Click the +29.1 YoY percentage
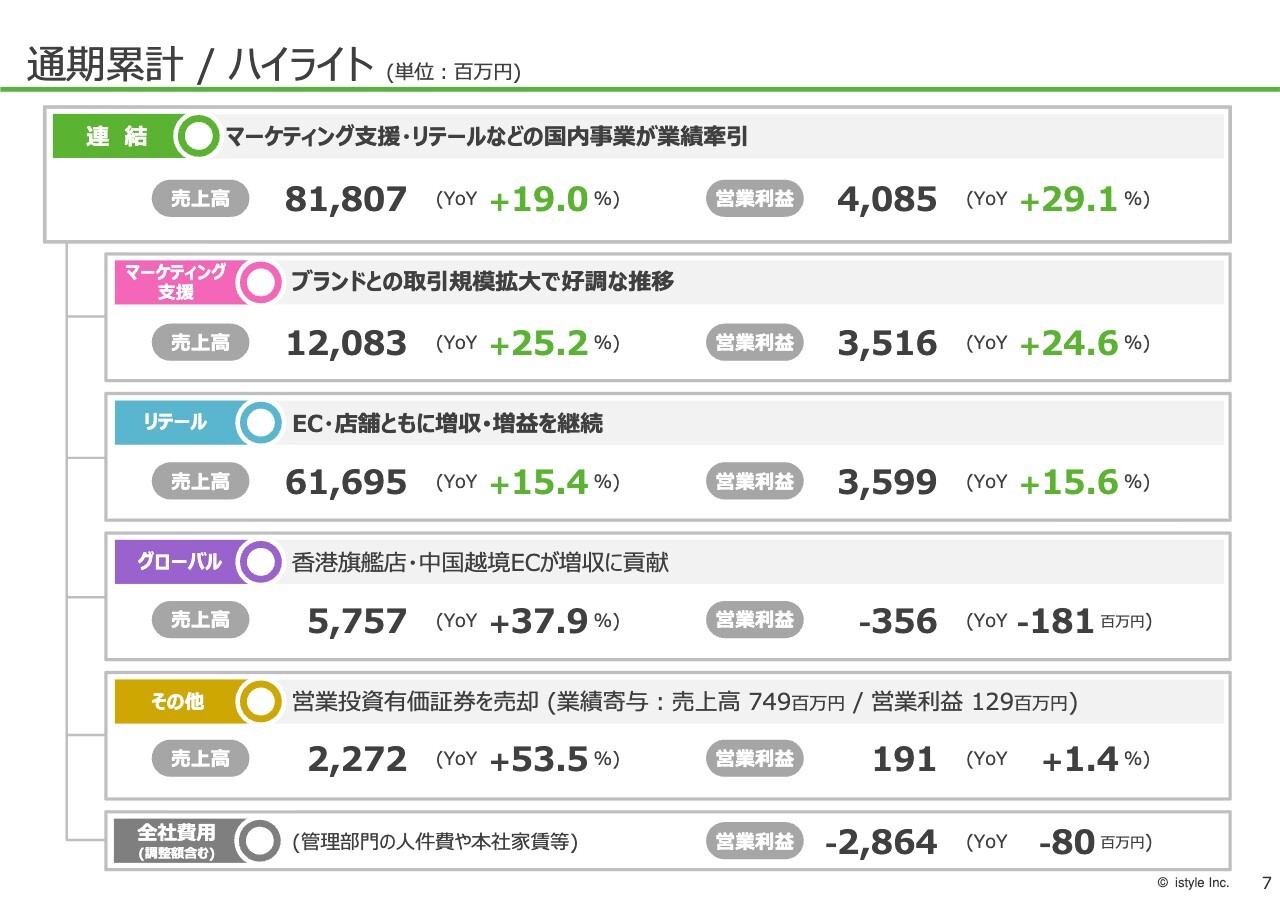Screen dimensions: 1280x904 (1068, 200)
